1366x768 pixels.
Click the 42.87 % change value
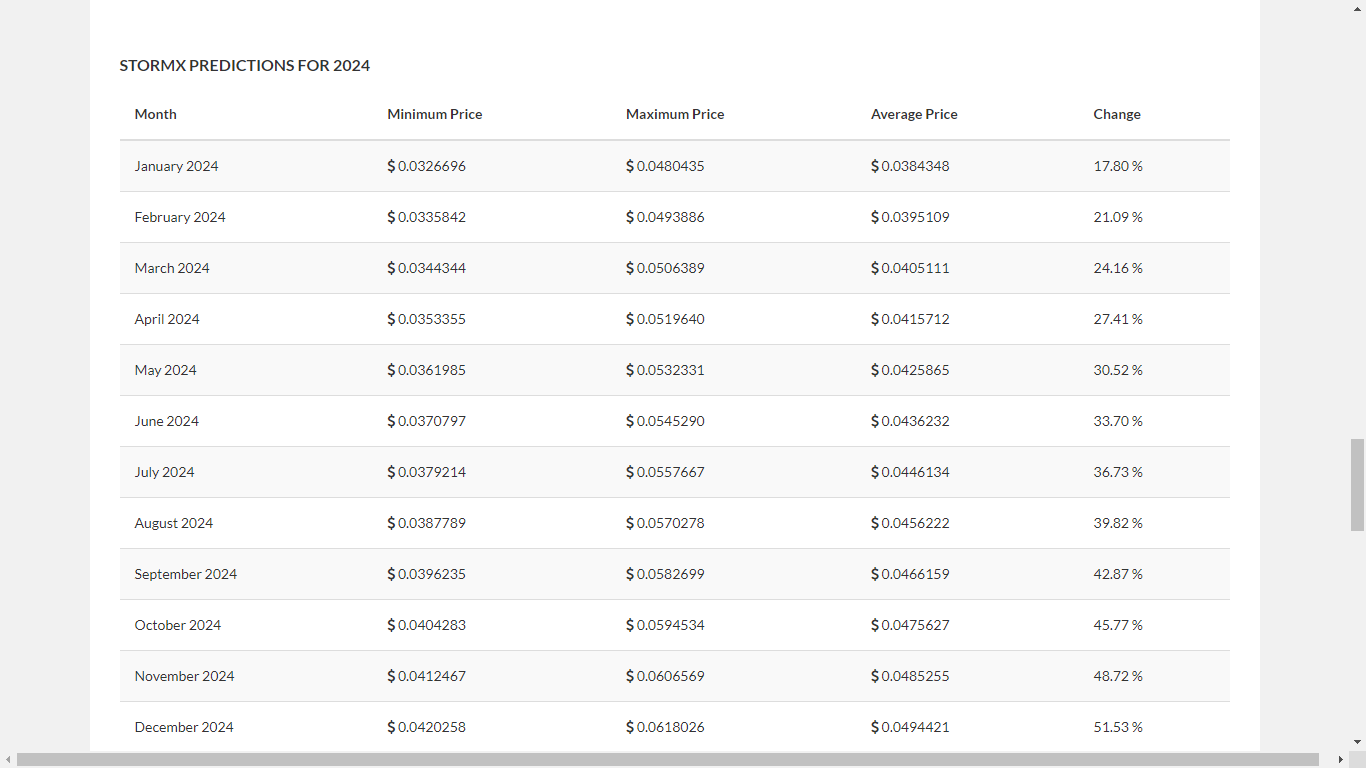coord(1118,574)
